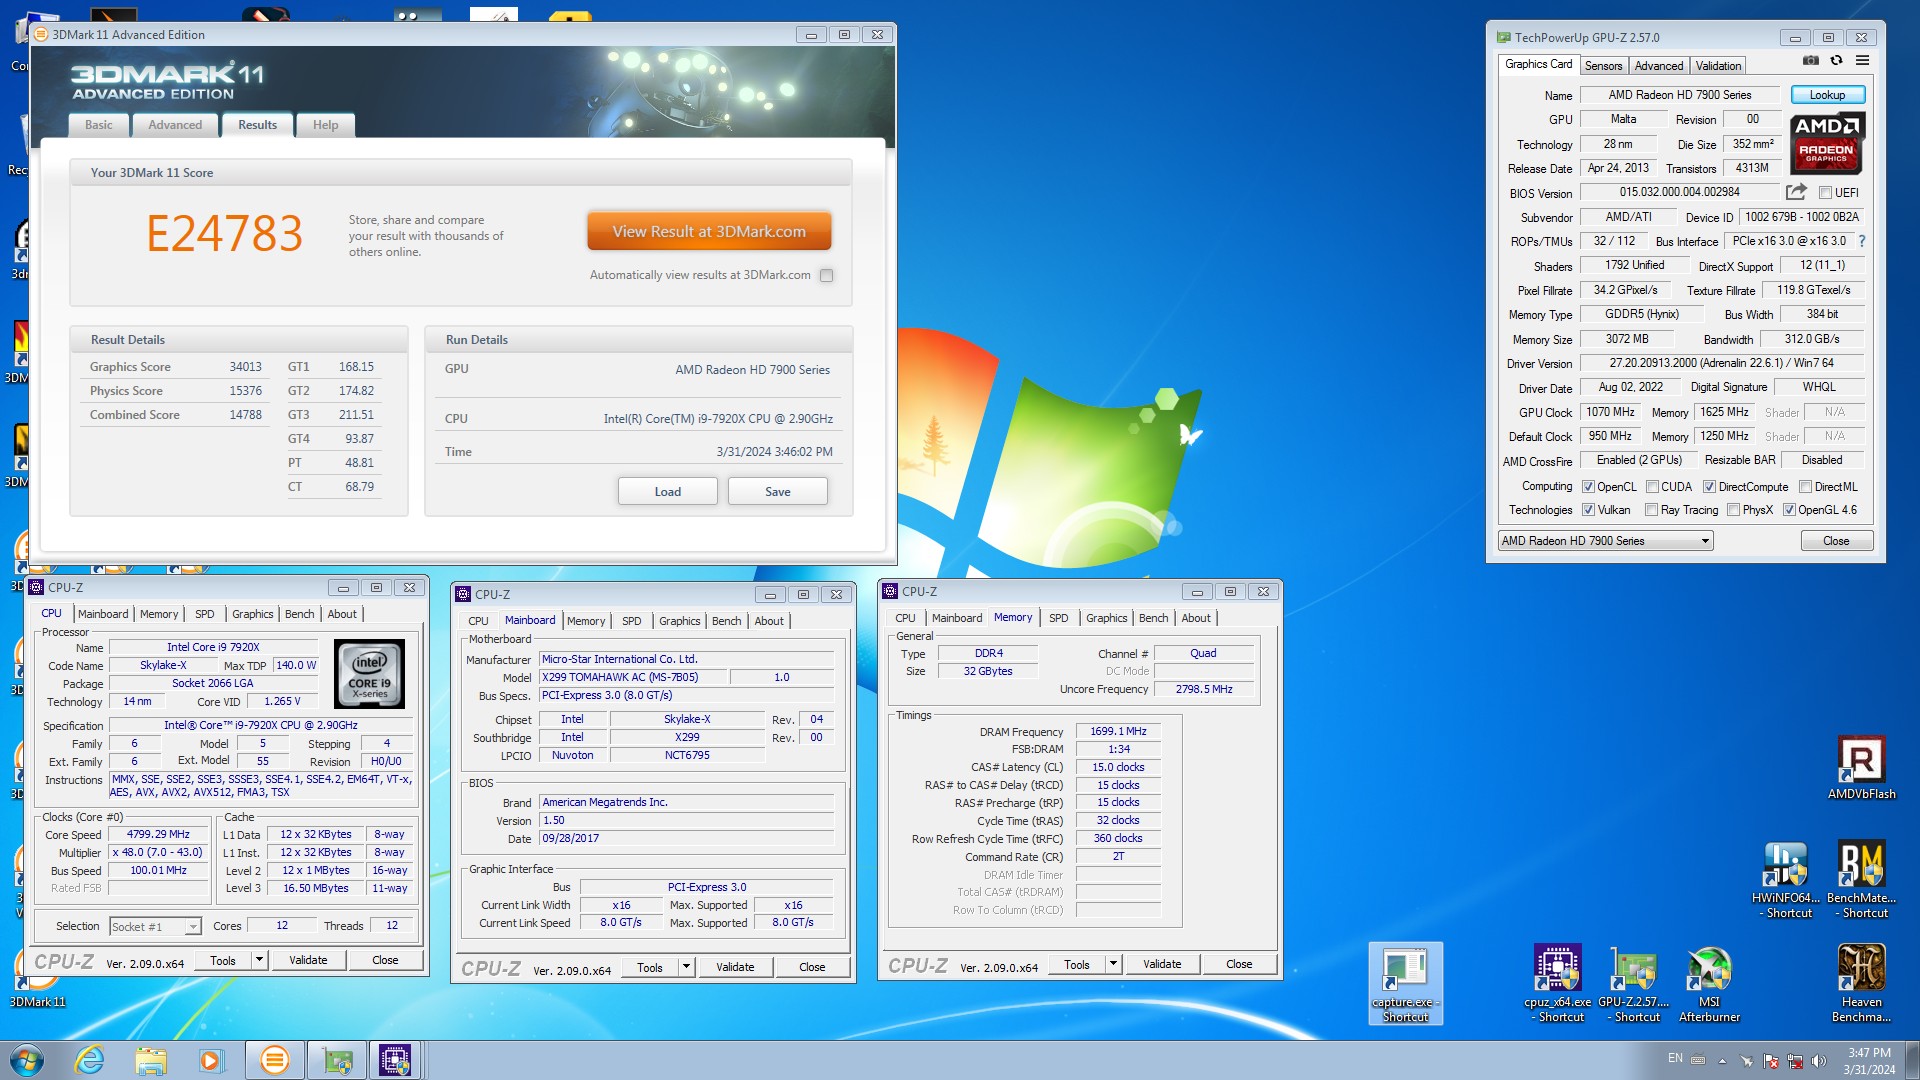Open the Socket #1 selection dropdown
1920x1080 pixels.
coord(155,927)
